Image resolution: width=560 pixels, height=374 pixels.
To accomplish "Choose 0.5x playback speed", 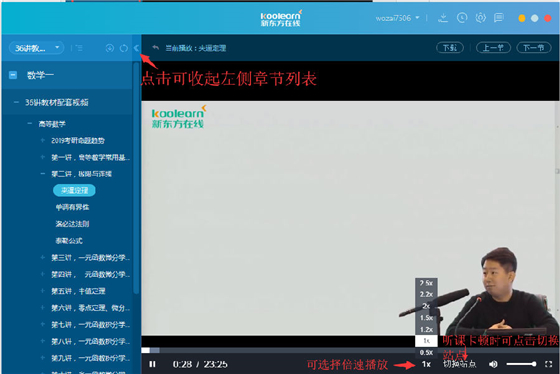I will 426,353.
